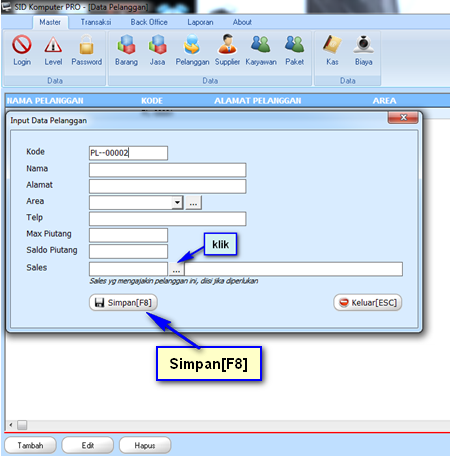
Task: Open the Karyawan icon
Action: tap(261, 44)
